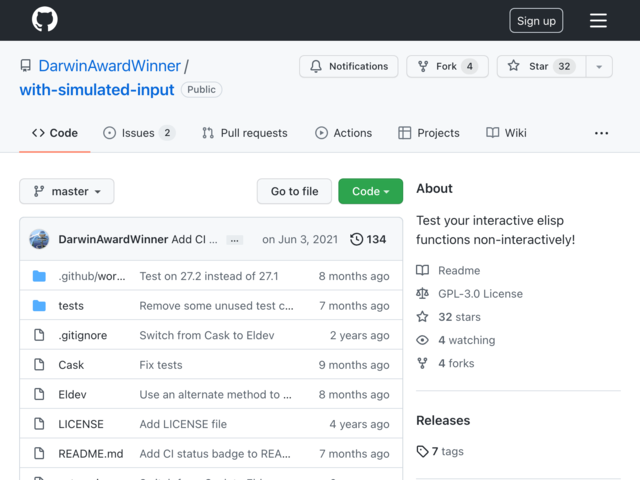Click the .github/workflows folder icon
The height and width of the screenshot is (480, 640).
click(x=39, y=276)
